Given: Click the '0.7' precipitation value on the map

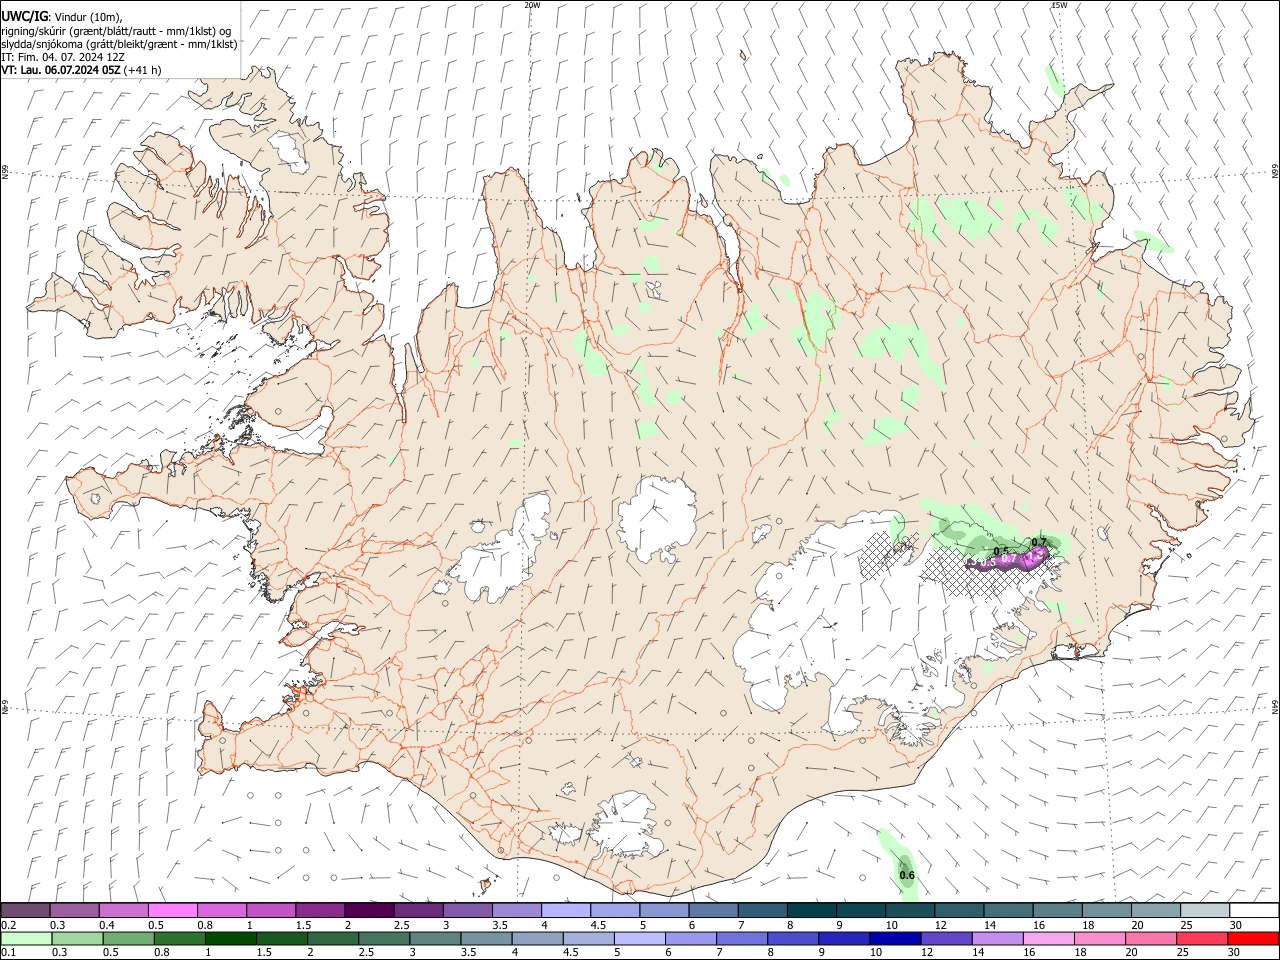Looking at the screenshot, I should click(x=1039, y=543).
